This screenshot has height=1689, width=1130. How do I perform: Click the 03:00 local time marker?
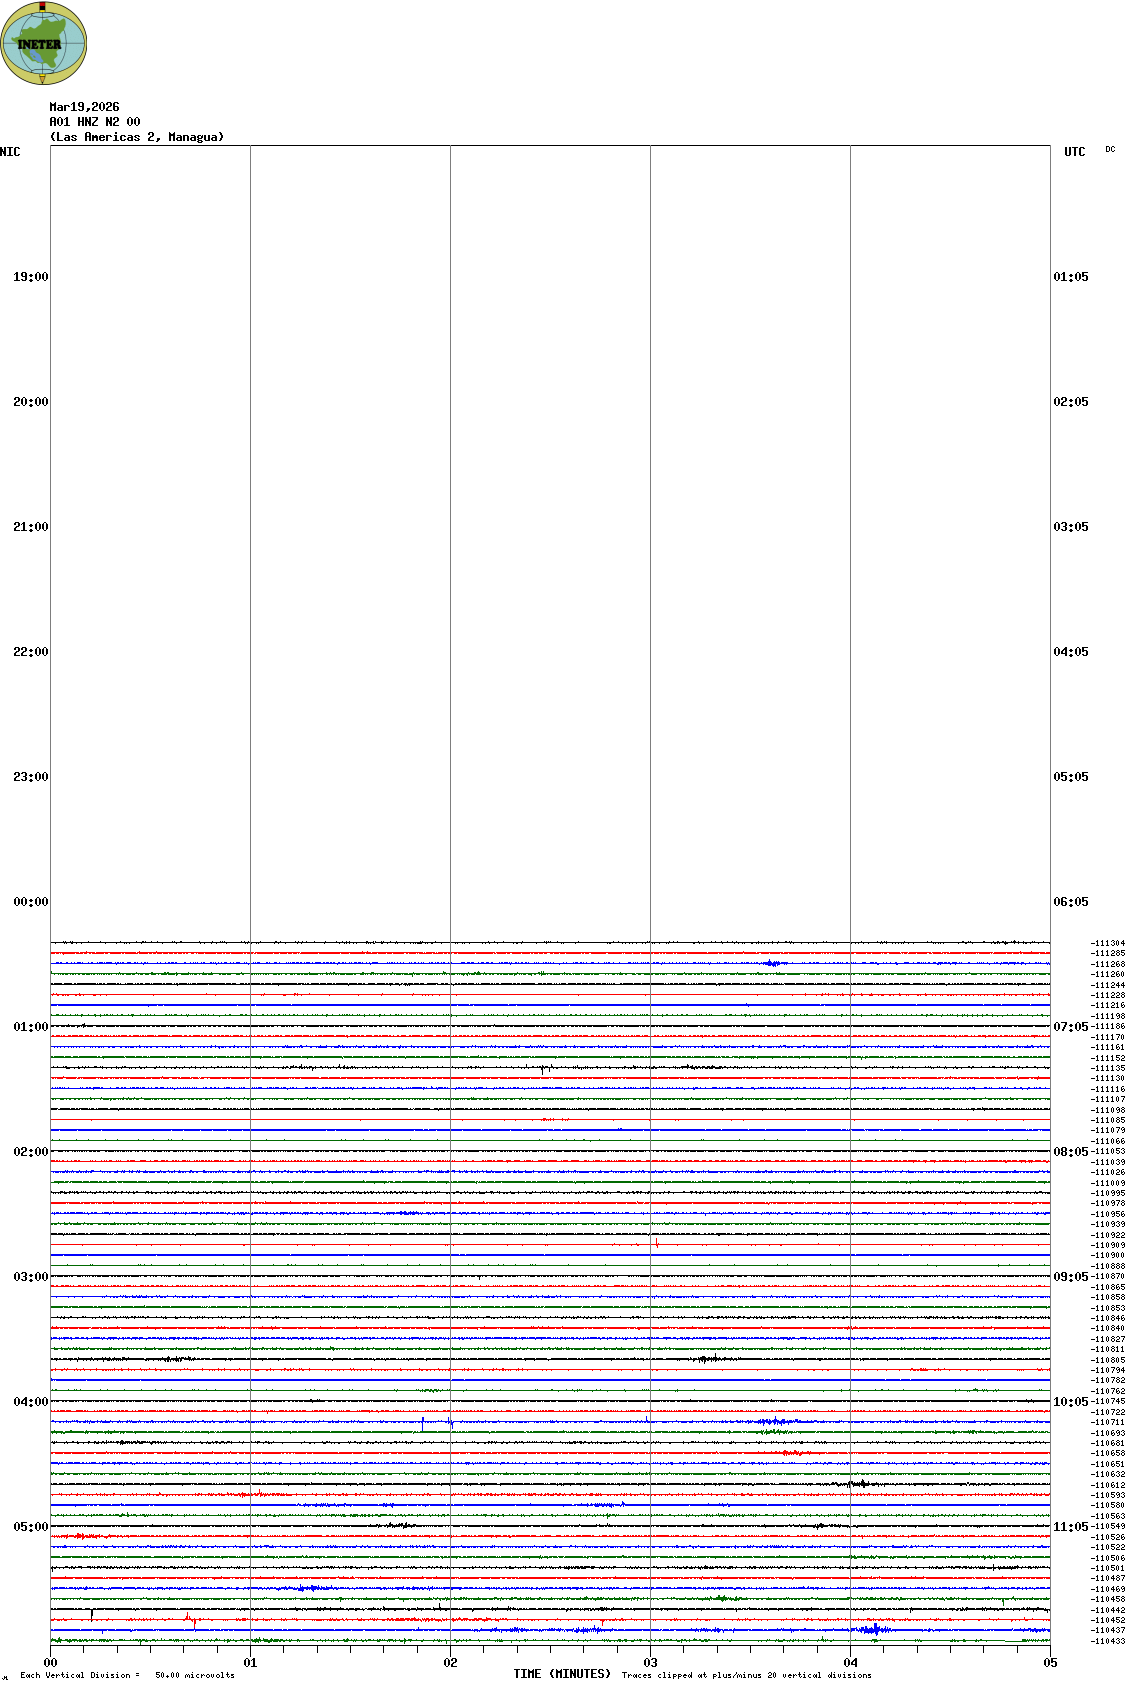(x=30, y=1277)
